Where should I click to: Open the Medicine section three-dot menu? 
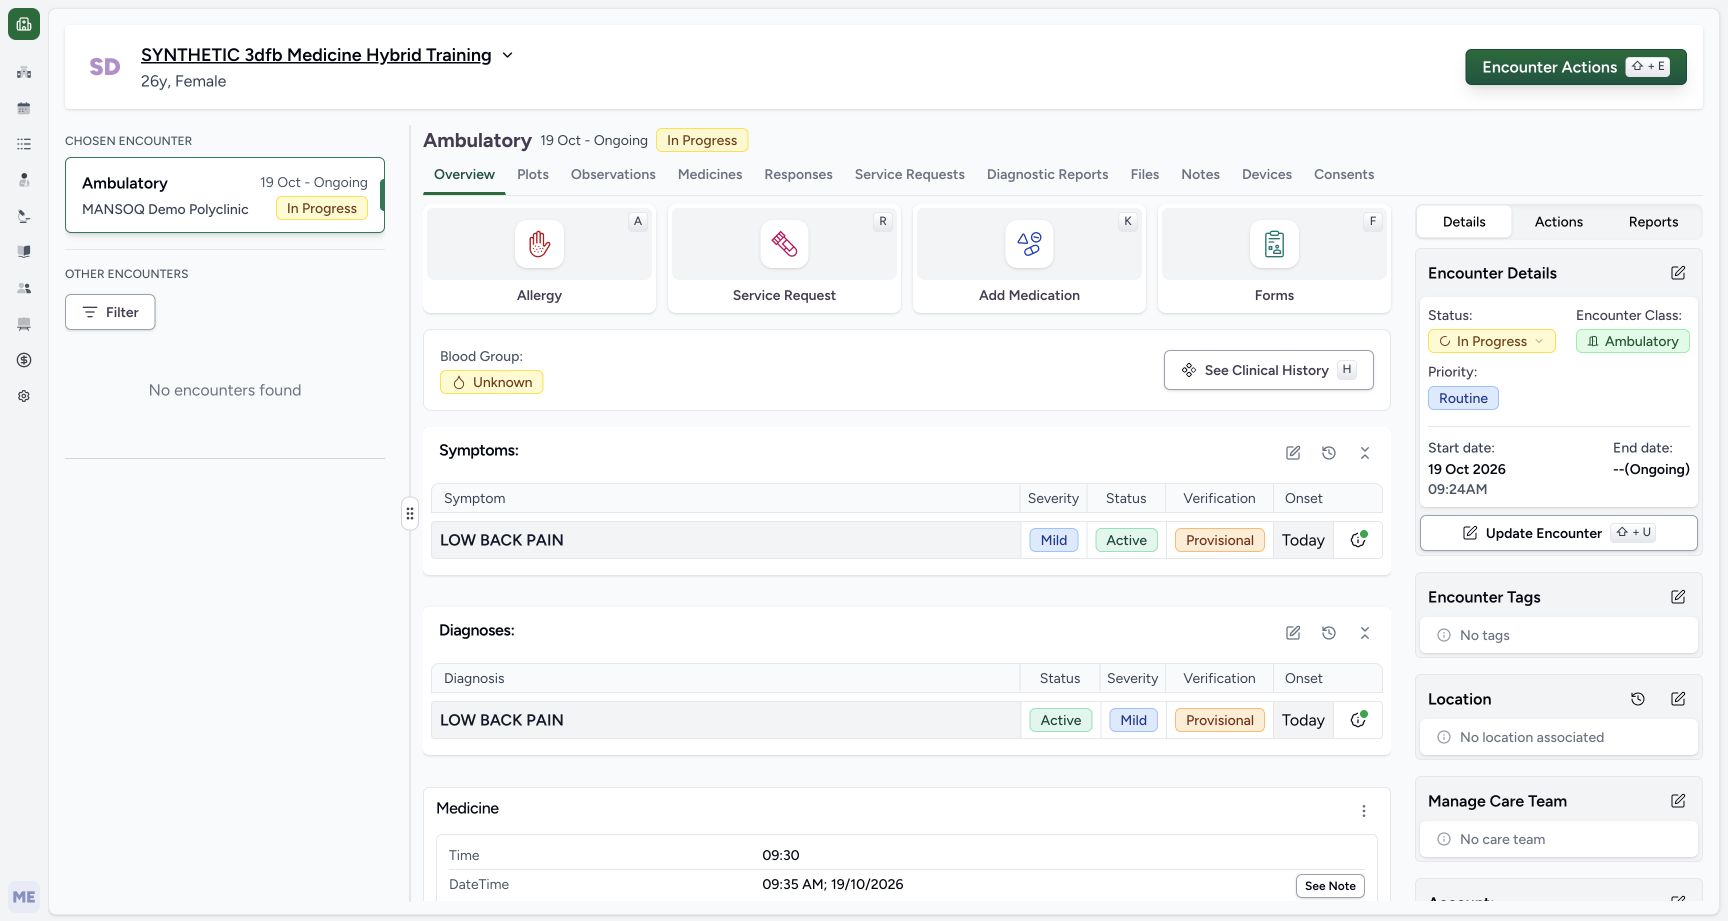pyautogui.click(x=1364, y=811)
